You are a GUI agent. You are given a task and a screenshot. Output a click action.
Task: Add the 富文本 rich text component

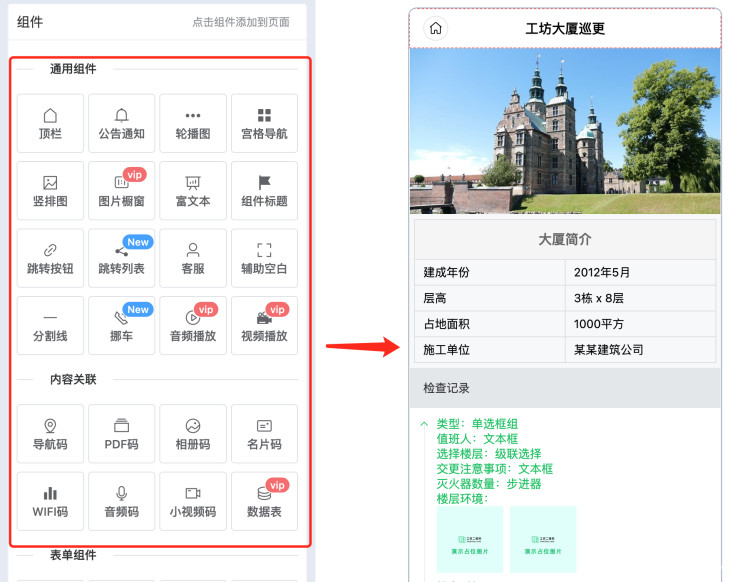192,190
